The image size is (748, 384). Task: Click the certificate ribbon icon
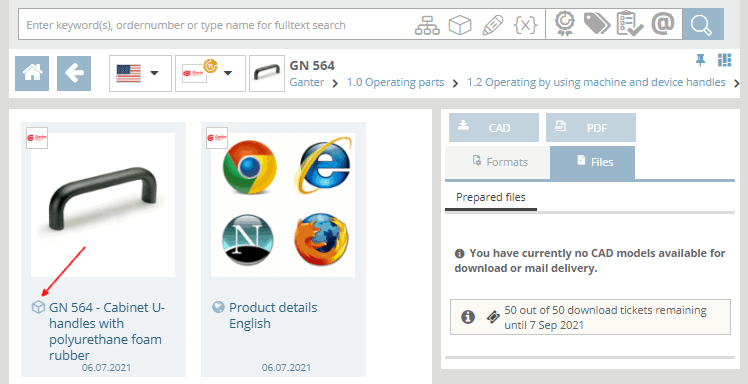pyautogui.click(x=565, y=24)
